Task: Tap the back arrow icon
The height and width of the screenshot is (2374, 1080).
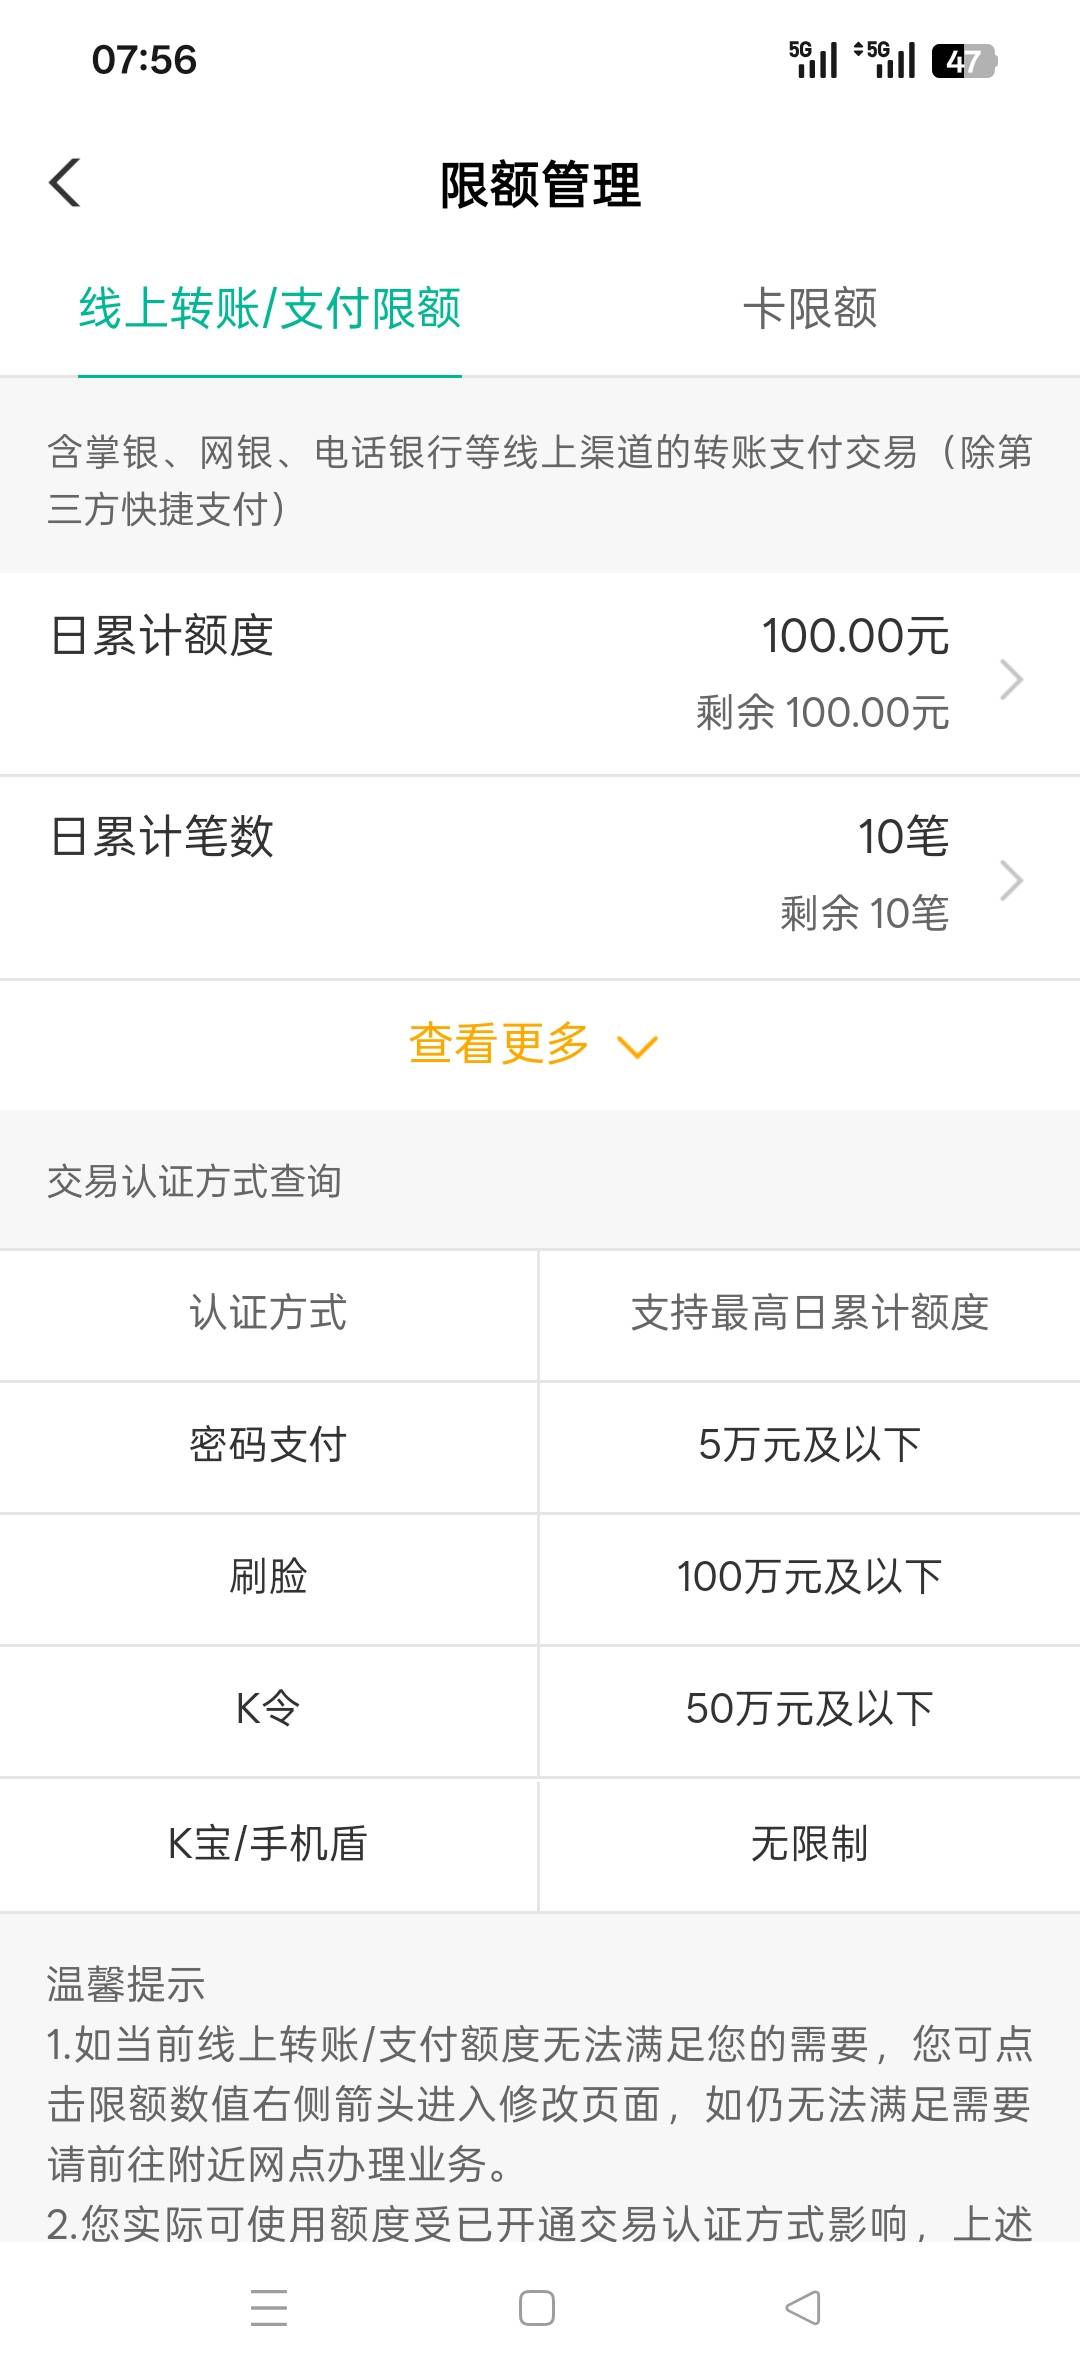Action: [65, 183]
